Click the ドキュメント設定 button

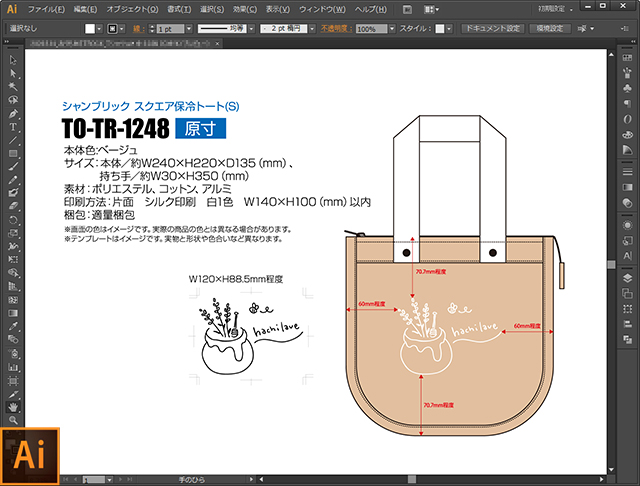tap(492, 29)
